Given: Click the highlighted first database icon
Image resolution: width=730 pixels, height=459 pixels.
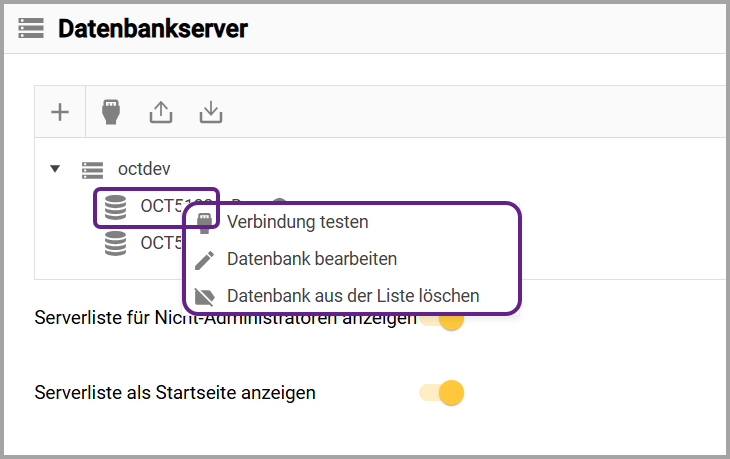Looking at the screenshot, I should tap(116, 207).
